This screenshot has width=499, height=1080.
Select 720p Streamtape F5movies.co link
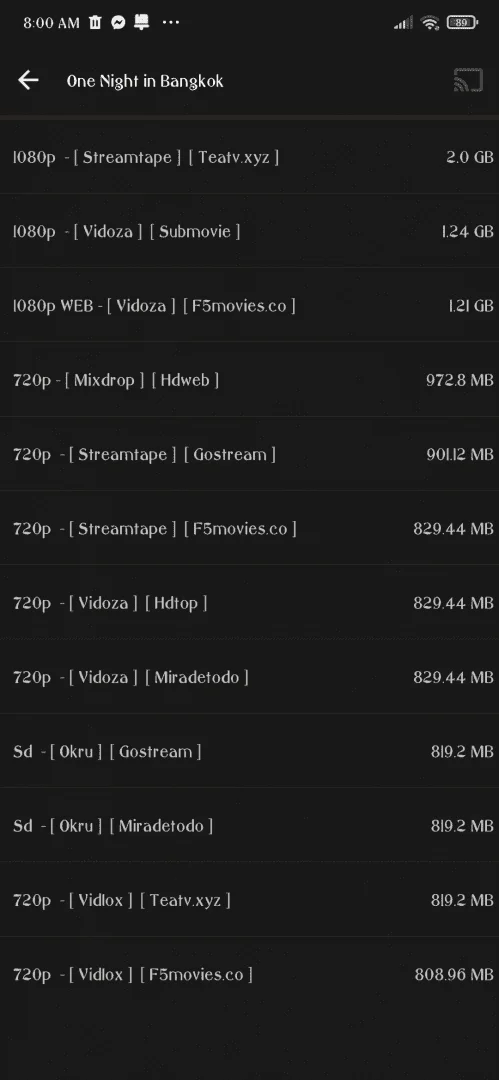tap(250, 529)
